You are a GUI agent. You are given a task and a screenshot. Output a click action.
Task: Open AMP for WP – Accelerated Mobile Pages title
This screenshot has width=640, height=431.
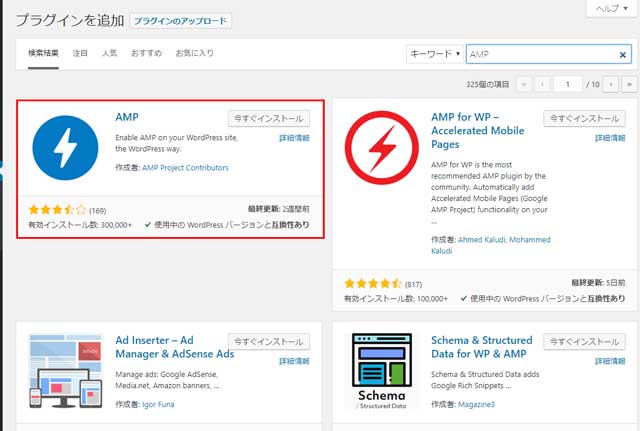pos(478,131)
